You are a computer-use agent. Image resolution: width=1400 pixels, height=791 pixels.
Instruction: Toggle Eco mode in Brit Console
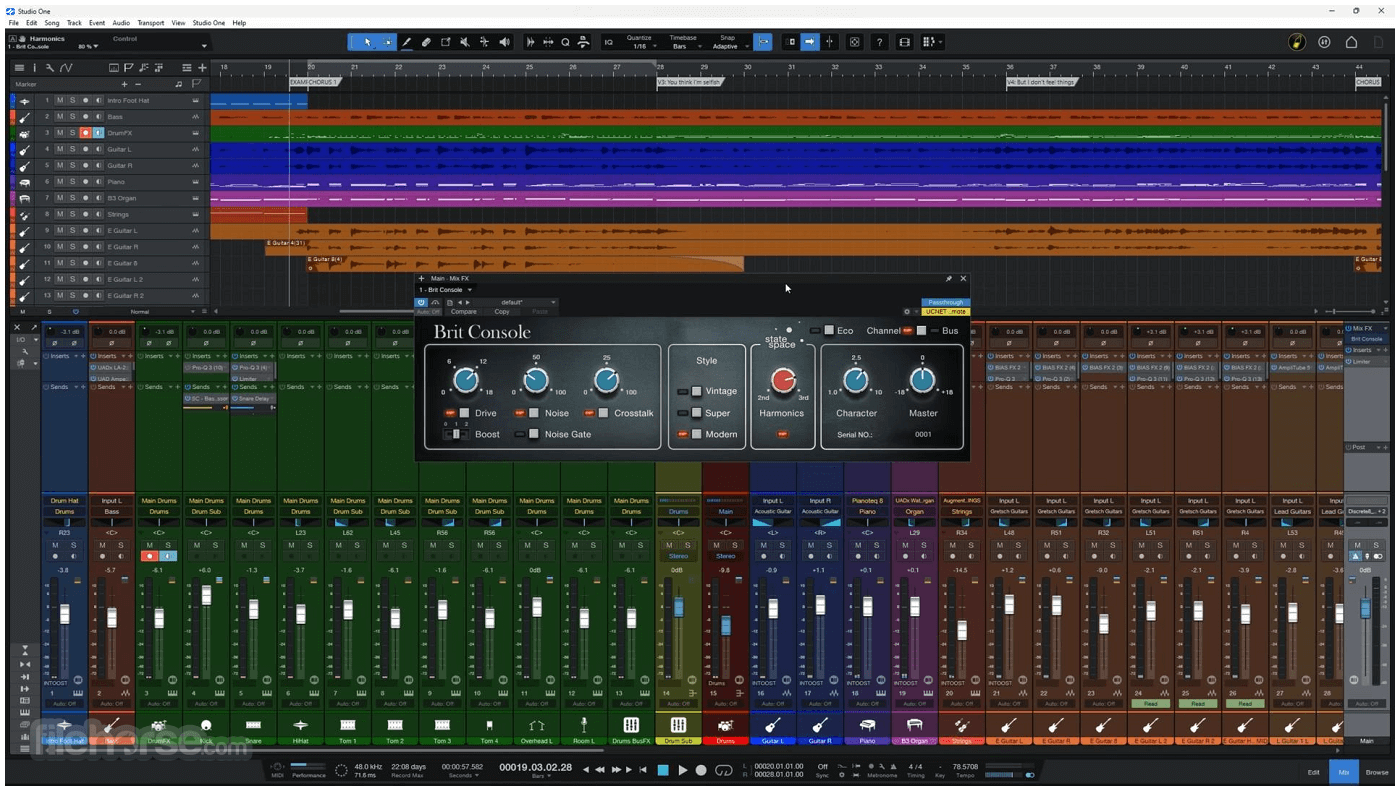(829, 330)
